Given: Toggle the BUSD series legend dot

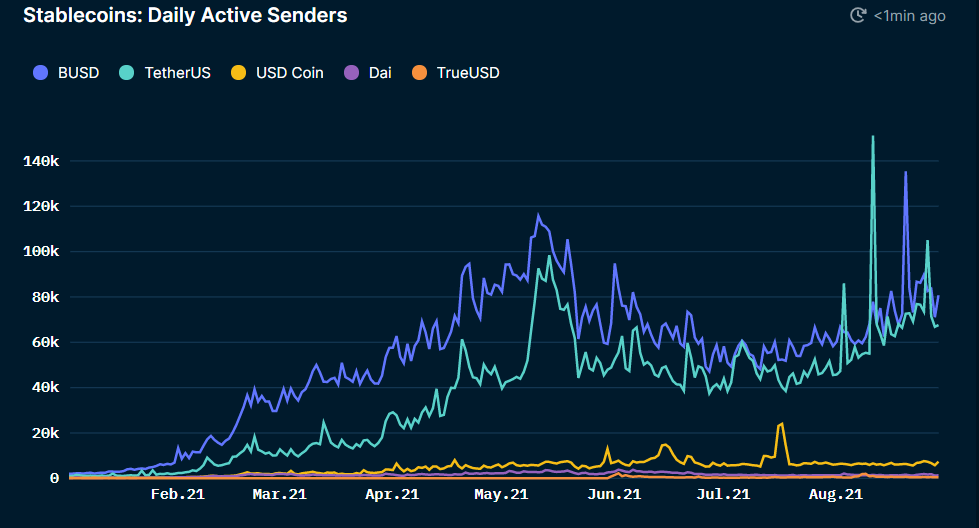Looking at the screenshot, I should coord(41,73).
